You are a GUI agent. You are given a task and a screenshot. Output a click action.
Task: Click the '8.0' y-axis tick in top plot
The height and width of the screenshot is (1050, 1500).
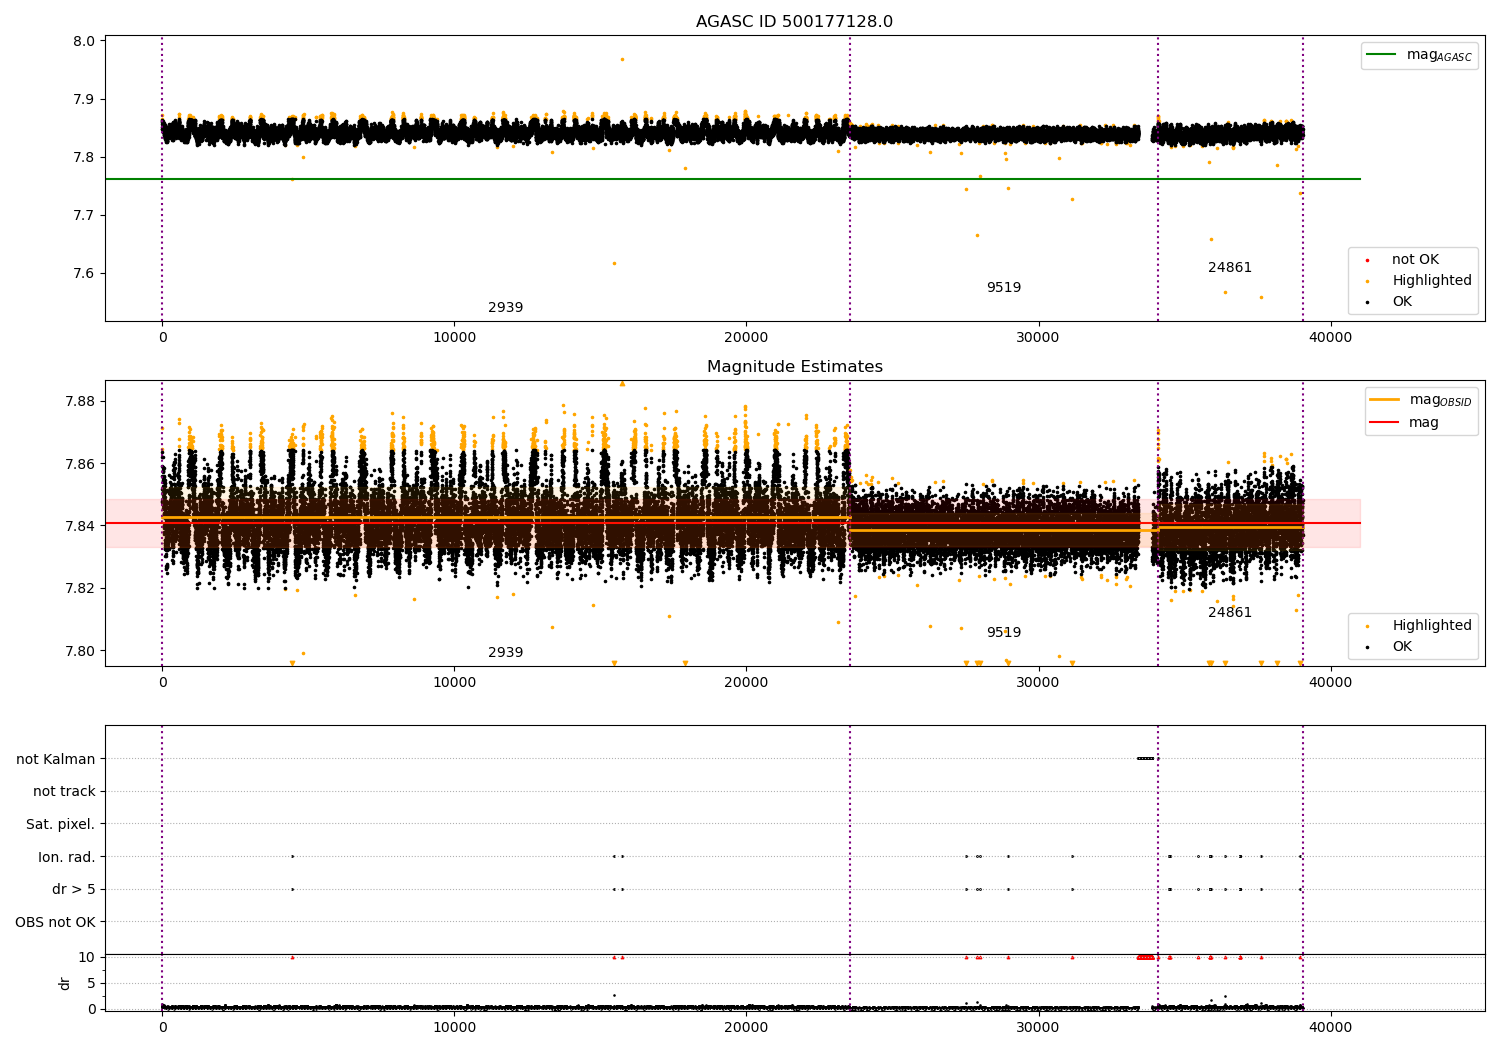pyautogui.click(x=85, y=42)
